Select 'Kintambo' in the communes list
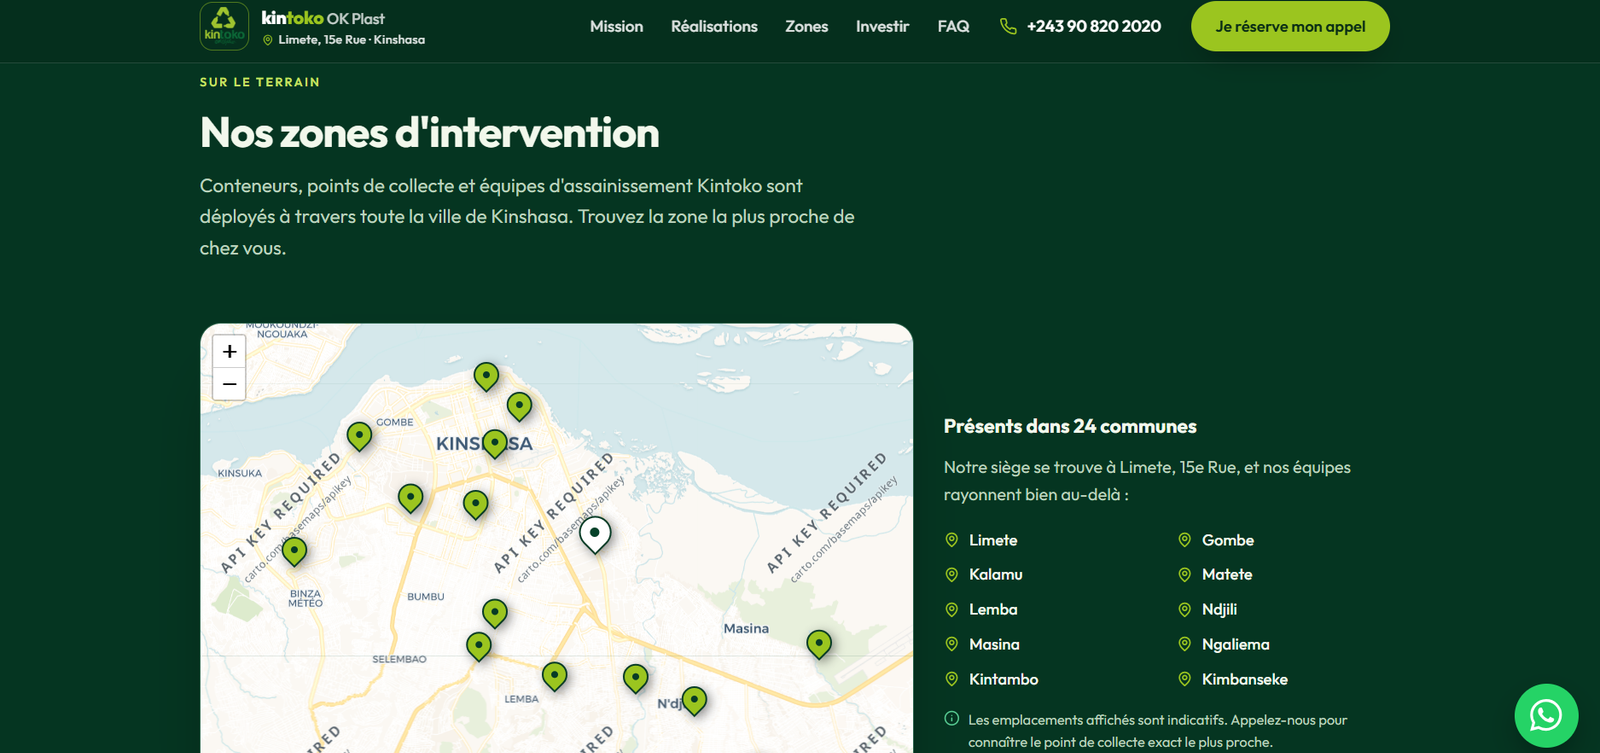The width and height of the screenshot is (1600, 753). [x=1003, y=679]
